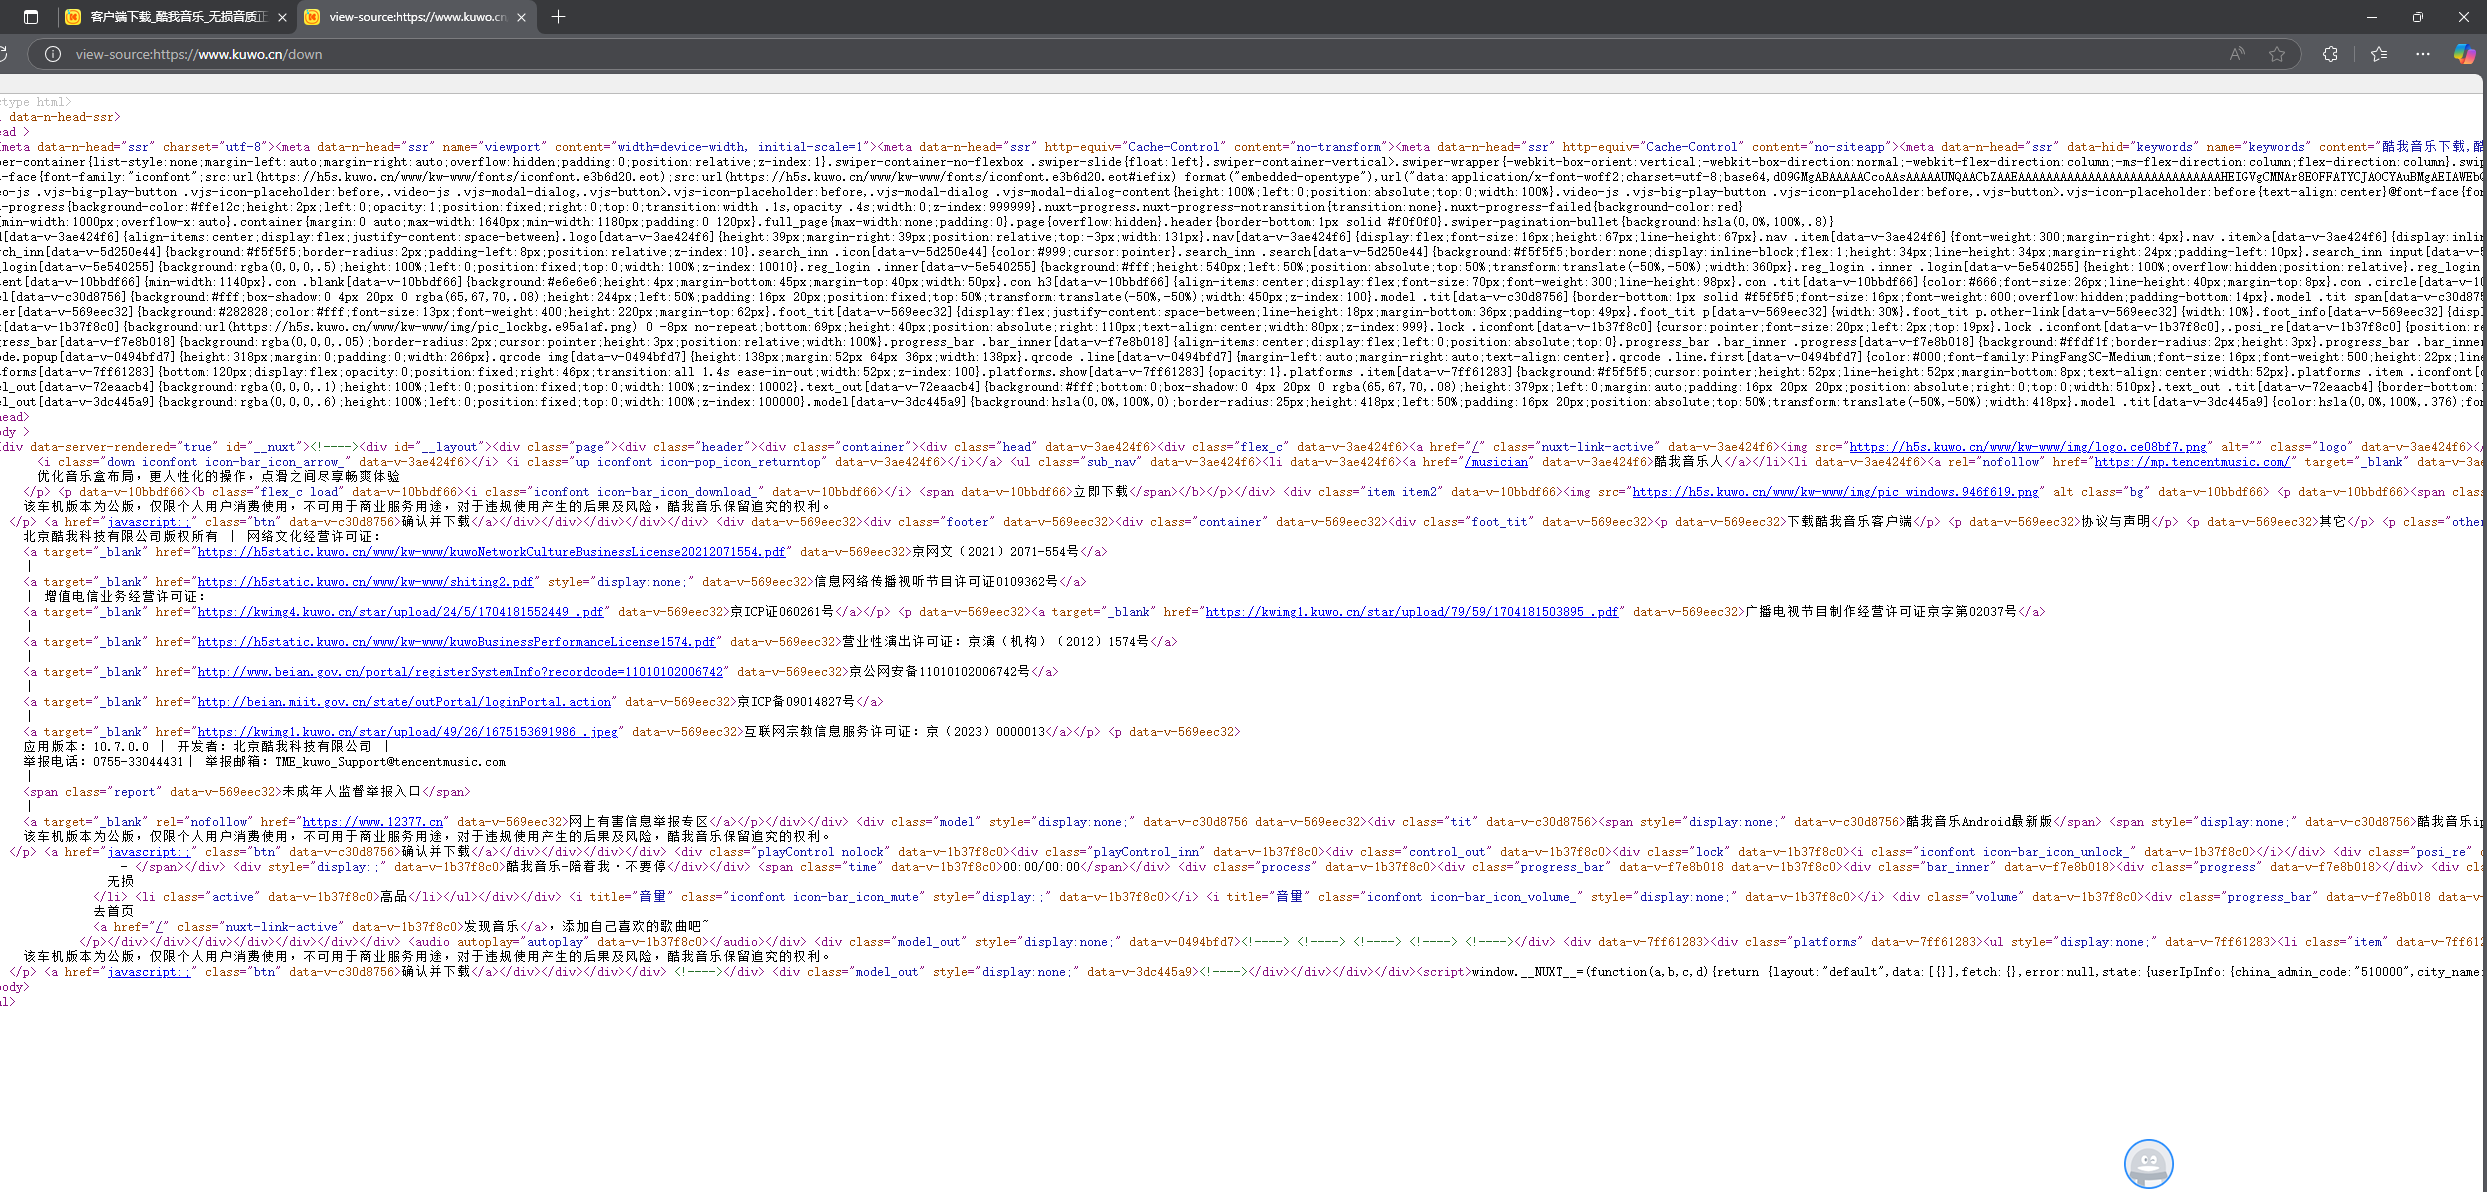Image resolution: width=2487 pixels, height=1192 pixels.
Task: Open the beian.gov.cn recordcode link
Action: [460, 672]
